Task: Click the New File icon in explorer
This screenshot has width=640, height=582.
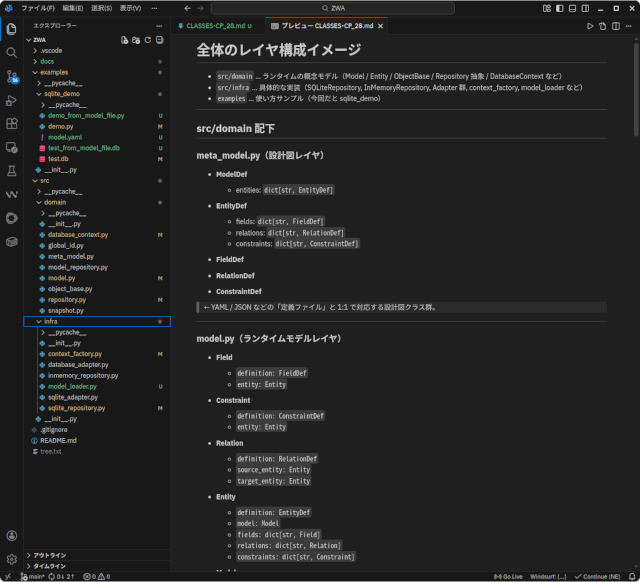Action: [124, 40]
